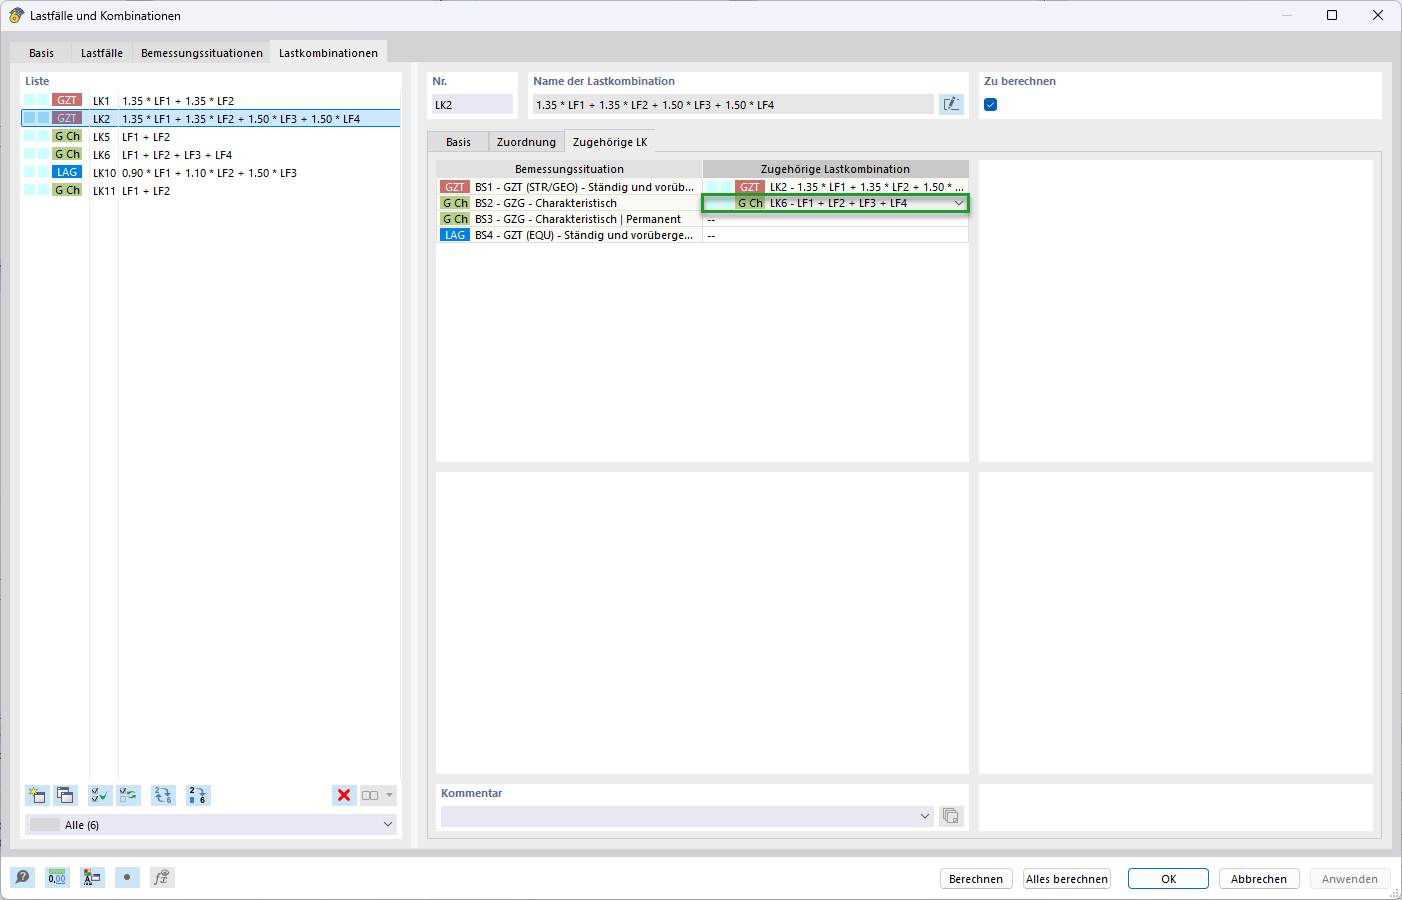The height and width of the screenshot is (900, 1402).
Task: Click into the Name der Lastkombination field
Action: pyautogui.click(x=733, y=104)
